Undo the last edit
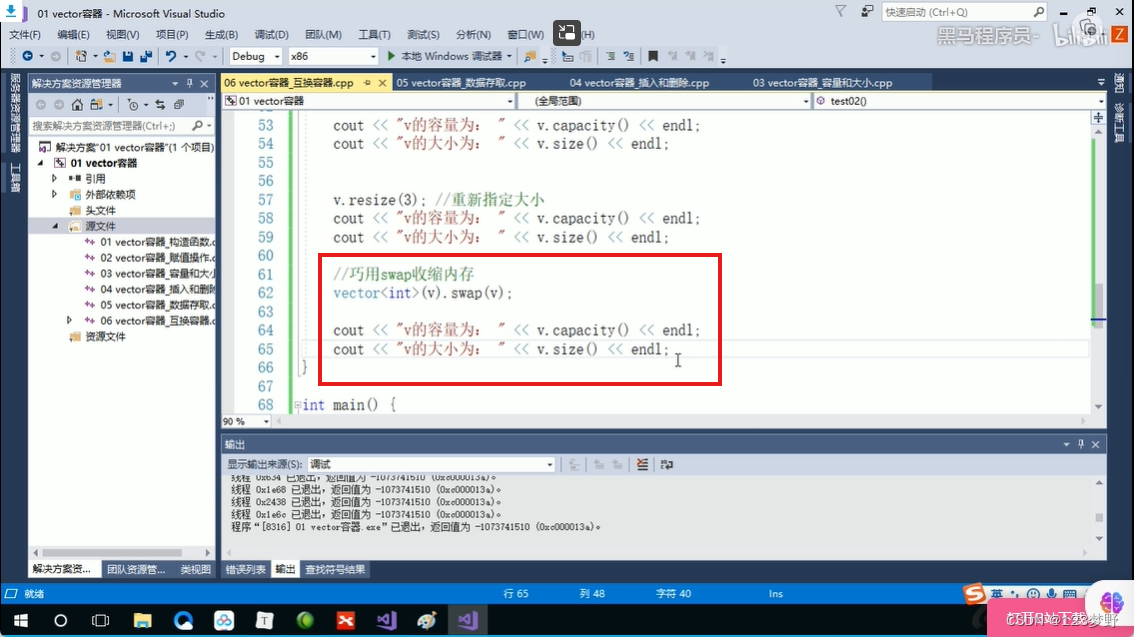The height and width of the screenshot is (637, 1134). 171,56
